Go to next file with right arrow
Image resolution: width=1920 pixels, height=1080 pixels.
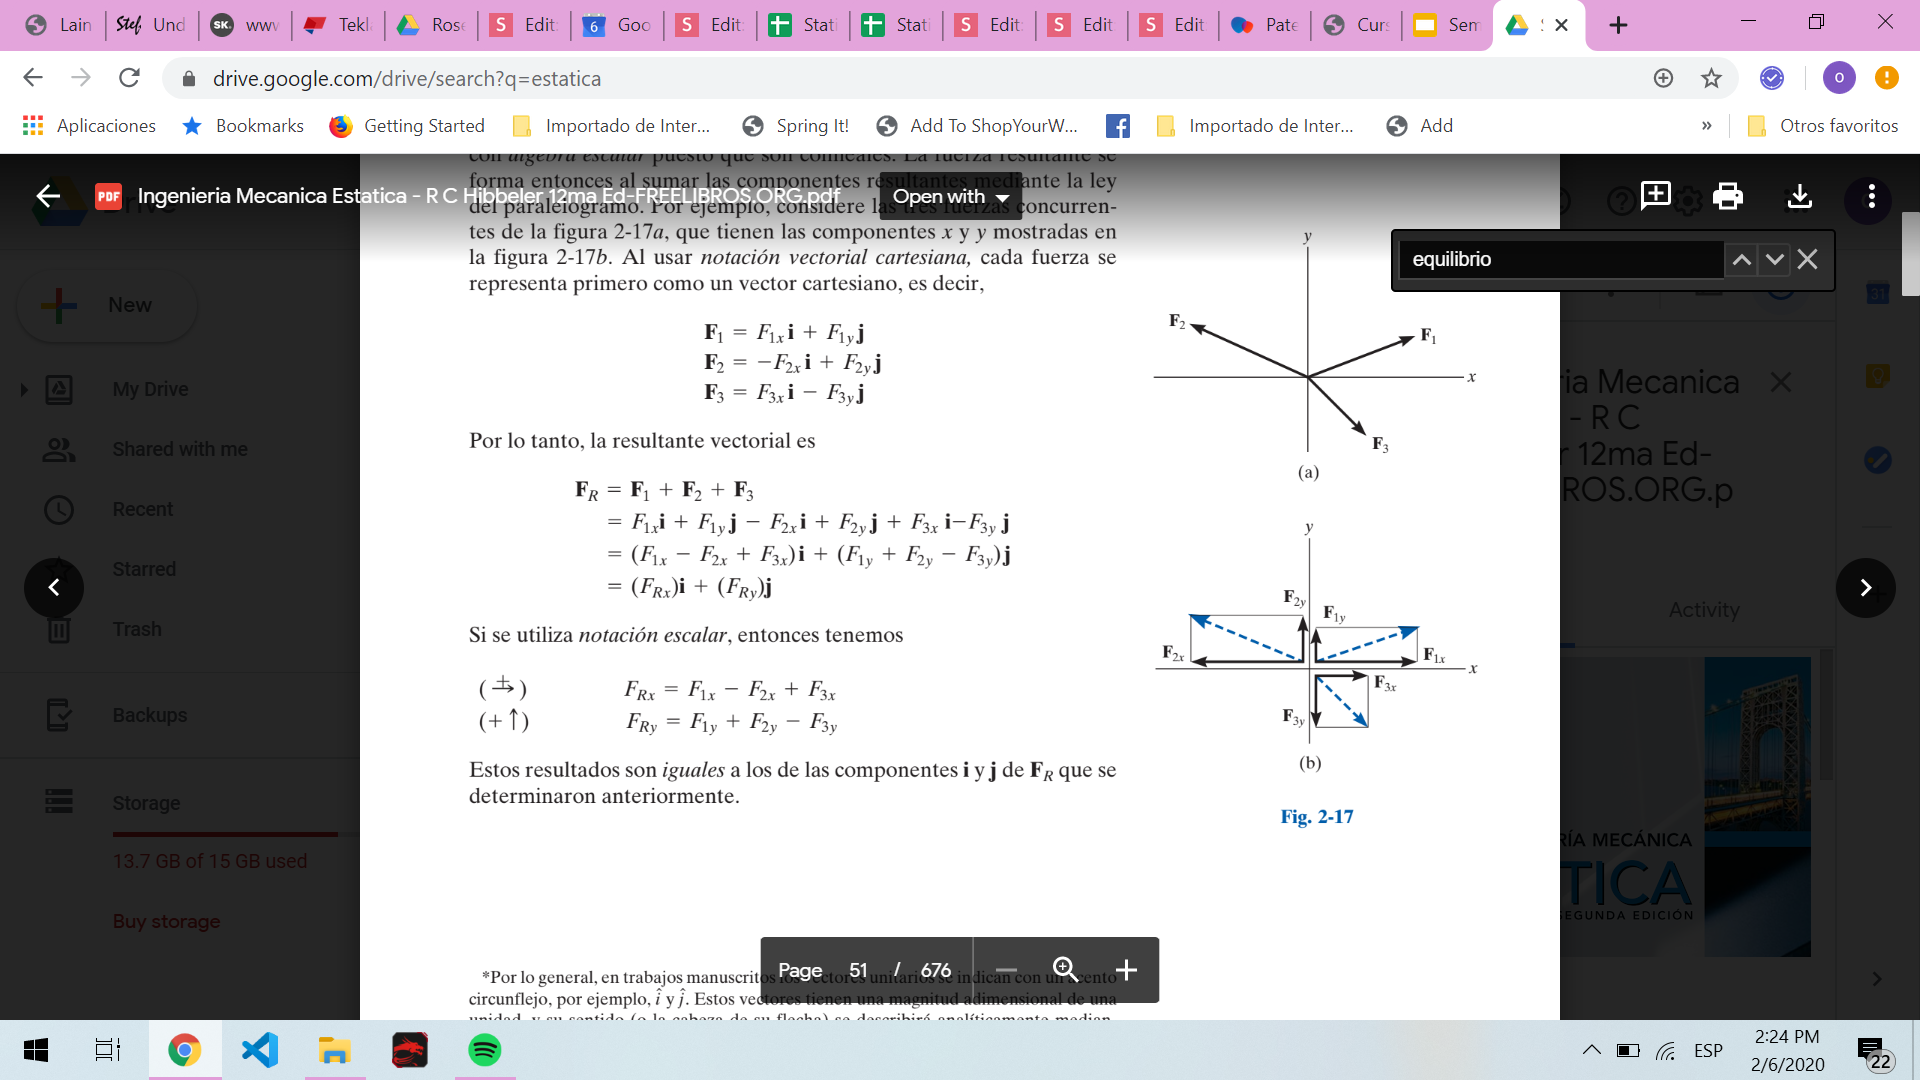(1865, 588)
